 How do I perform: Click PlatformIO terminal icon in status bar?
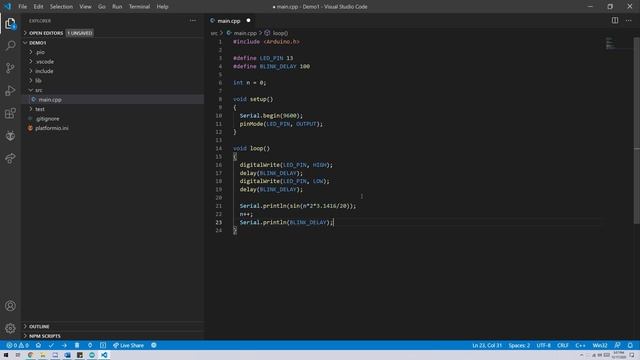coord(103,345)
